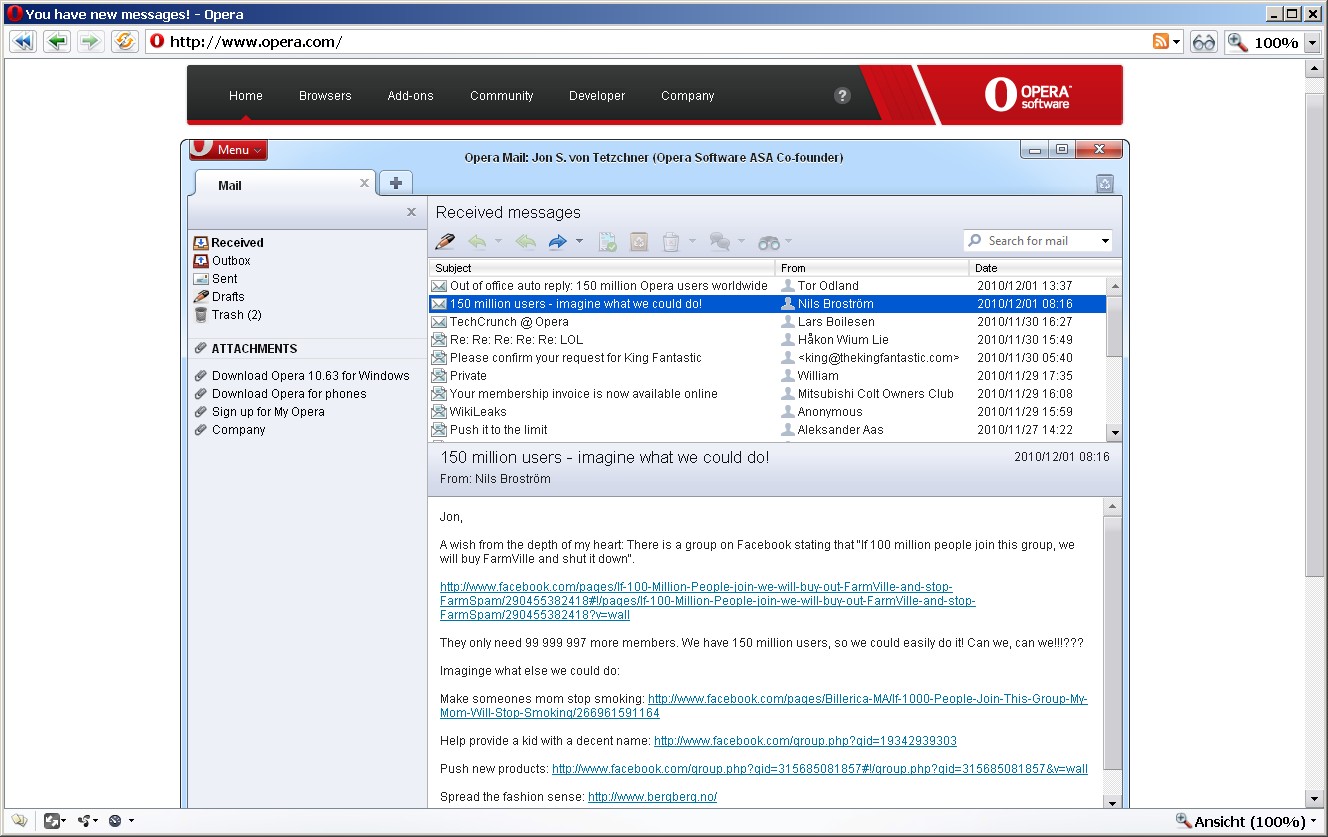
Task: Select the Mail tab
Action: 229,184
